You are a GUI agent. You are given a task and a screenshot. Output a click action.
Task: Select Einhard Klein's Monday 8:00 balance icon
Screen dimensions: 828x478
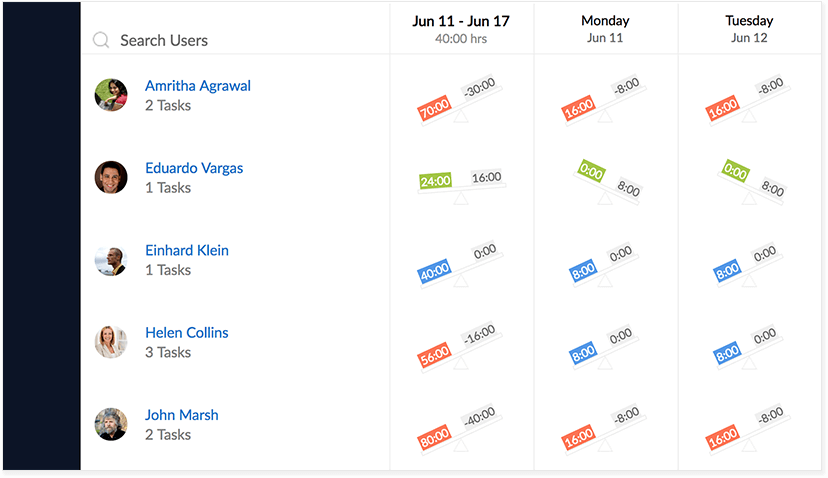605,266
